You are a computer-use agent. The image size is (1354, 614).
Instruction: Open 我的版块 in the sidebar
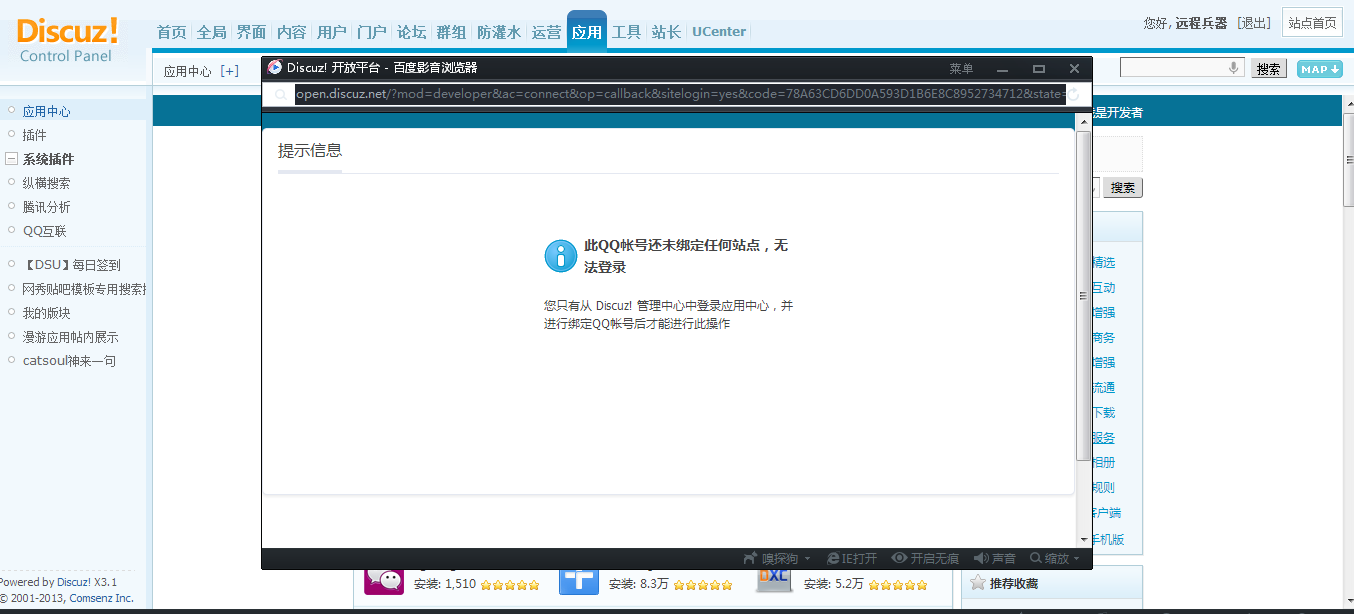pyautogui.click(x=47, y=313)
